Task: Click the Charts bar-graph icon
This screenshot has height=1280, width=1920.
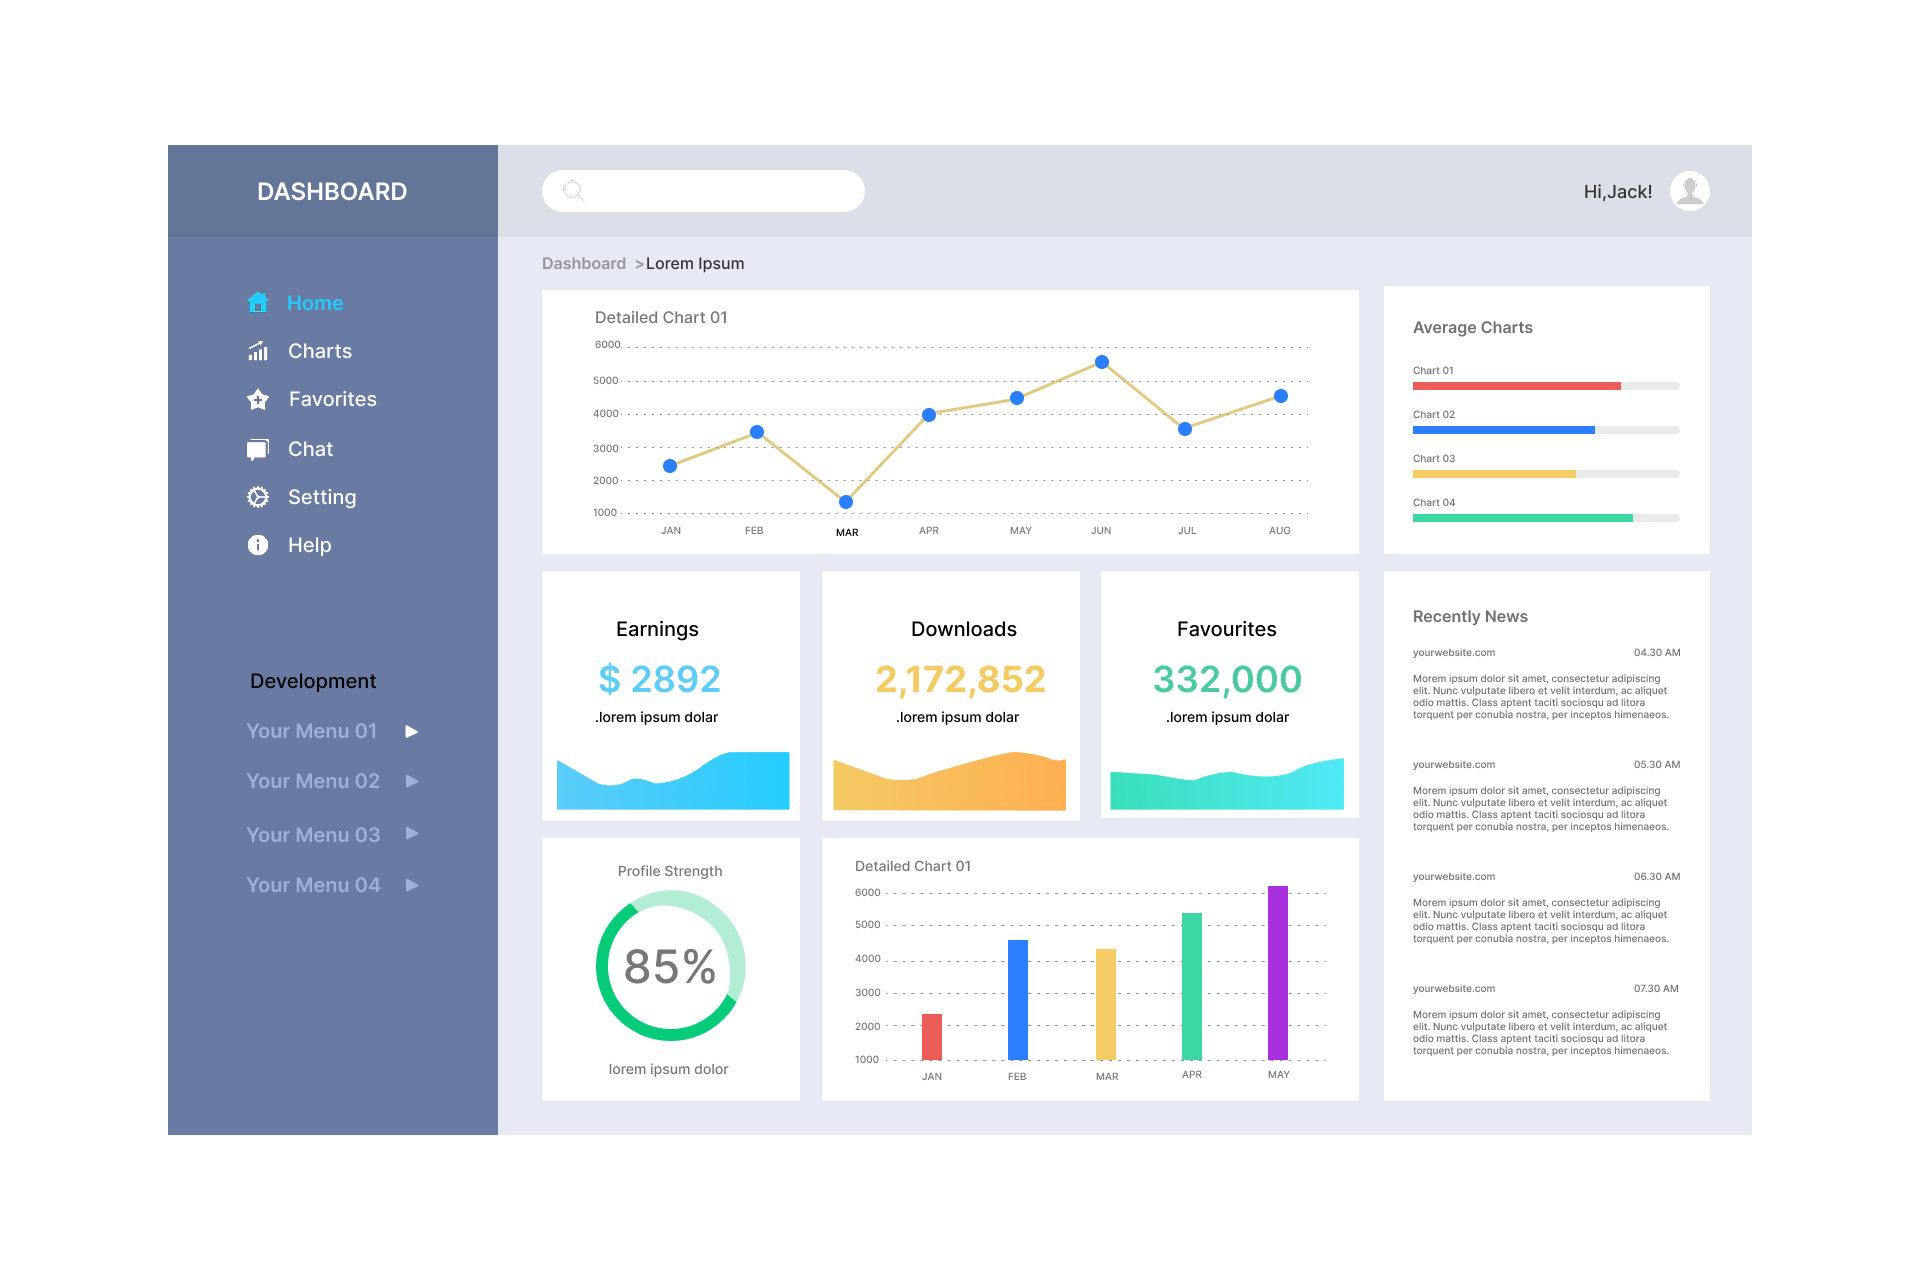Action: coord(258,351)
